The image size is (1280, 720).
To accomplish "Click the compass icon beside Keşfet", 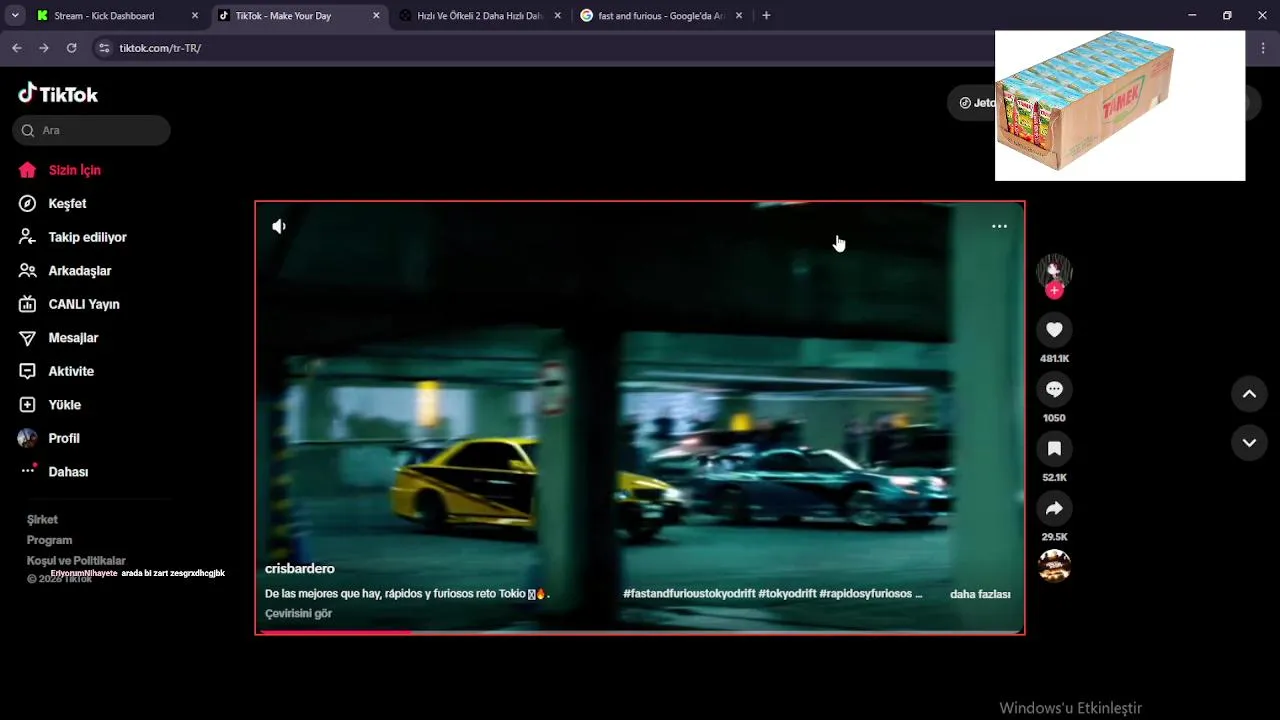I will click(28, 203).
